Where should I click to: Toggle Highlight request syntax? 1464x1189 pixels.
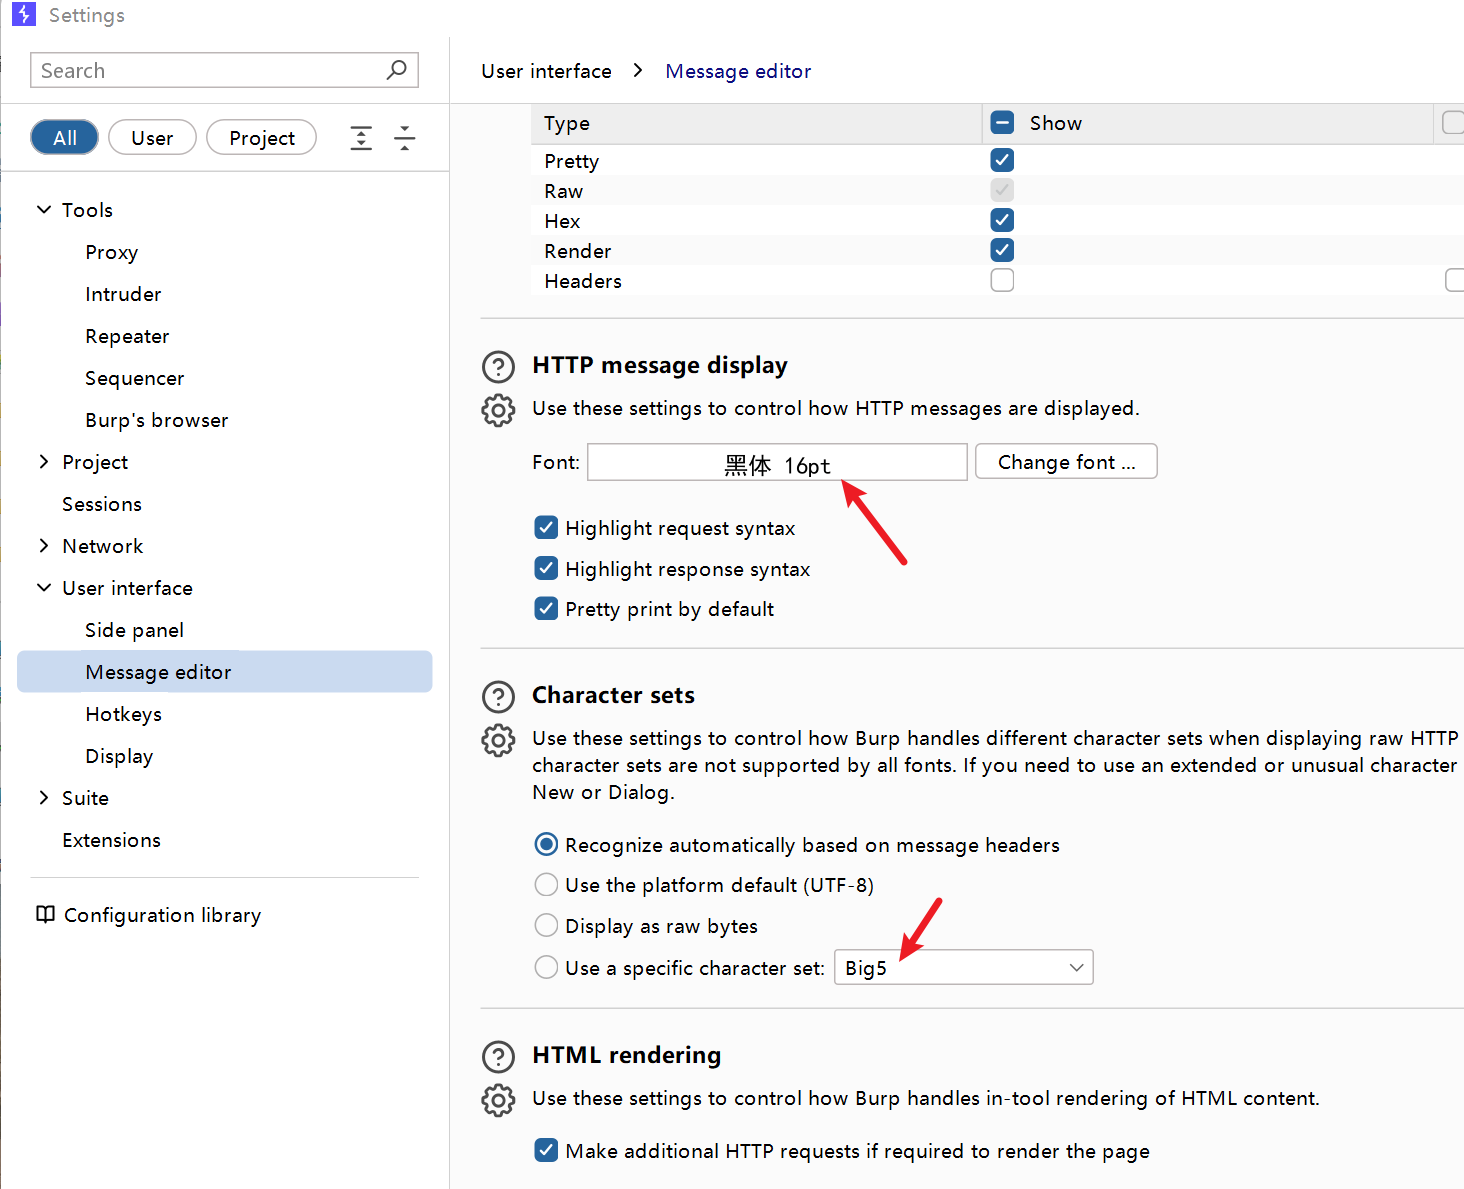[546, 527]
